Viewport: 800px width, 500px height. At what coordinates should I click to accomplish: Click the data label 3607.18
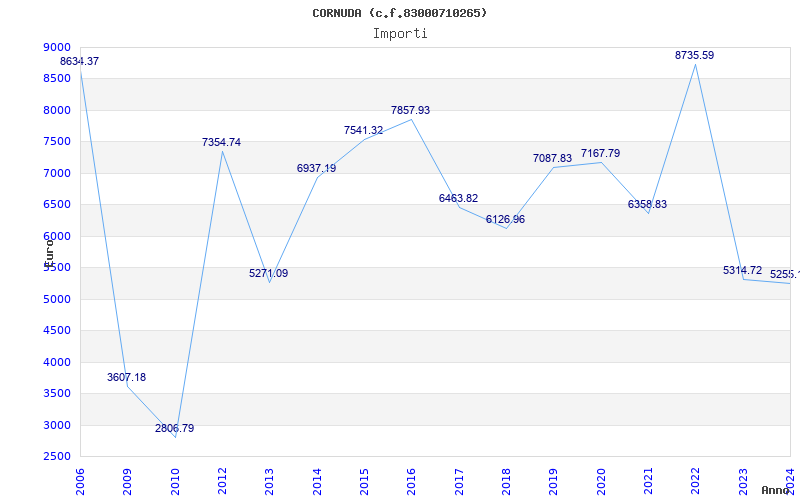coord(127,378)
